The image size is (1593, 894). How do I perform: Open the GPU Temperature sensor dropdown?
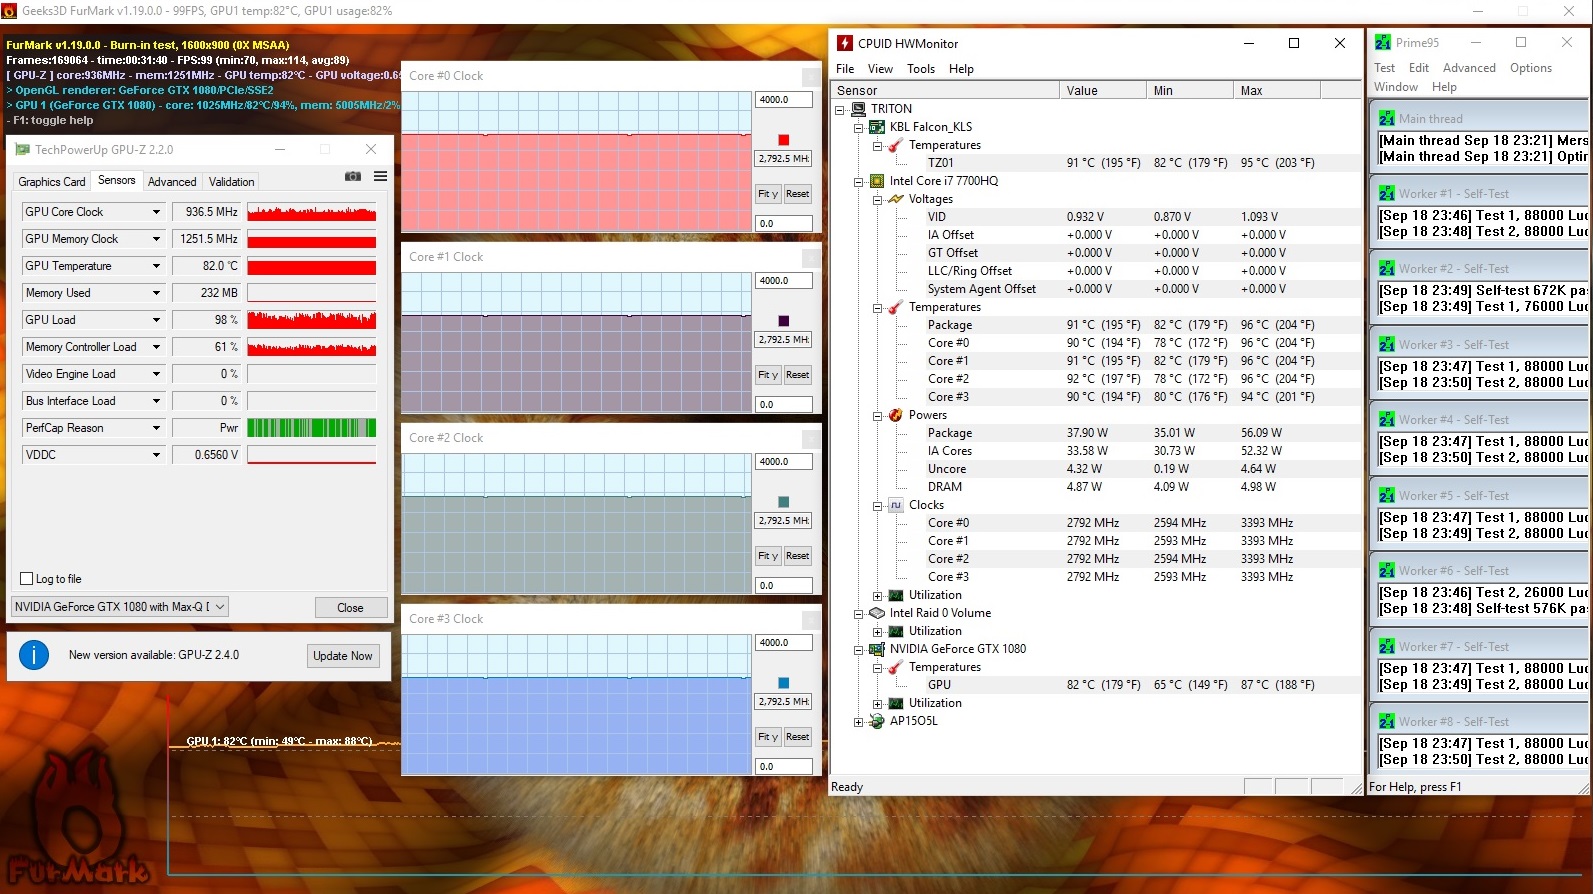(156, 266)
